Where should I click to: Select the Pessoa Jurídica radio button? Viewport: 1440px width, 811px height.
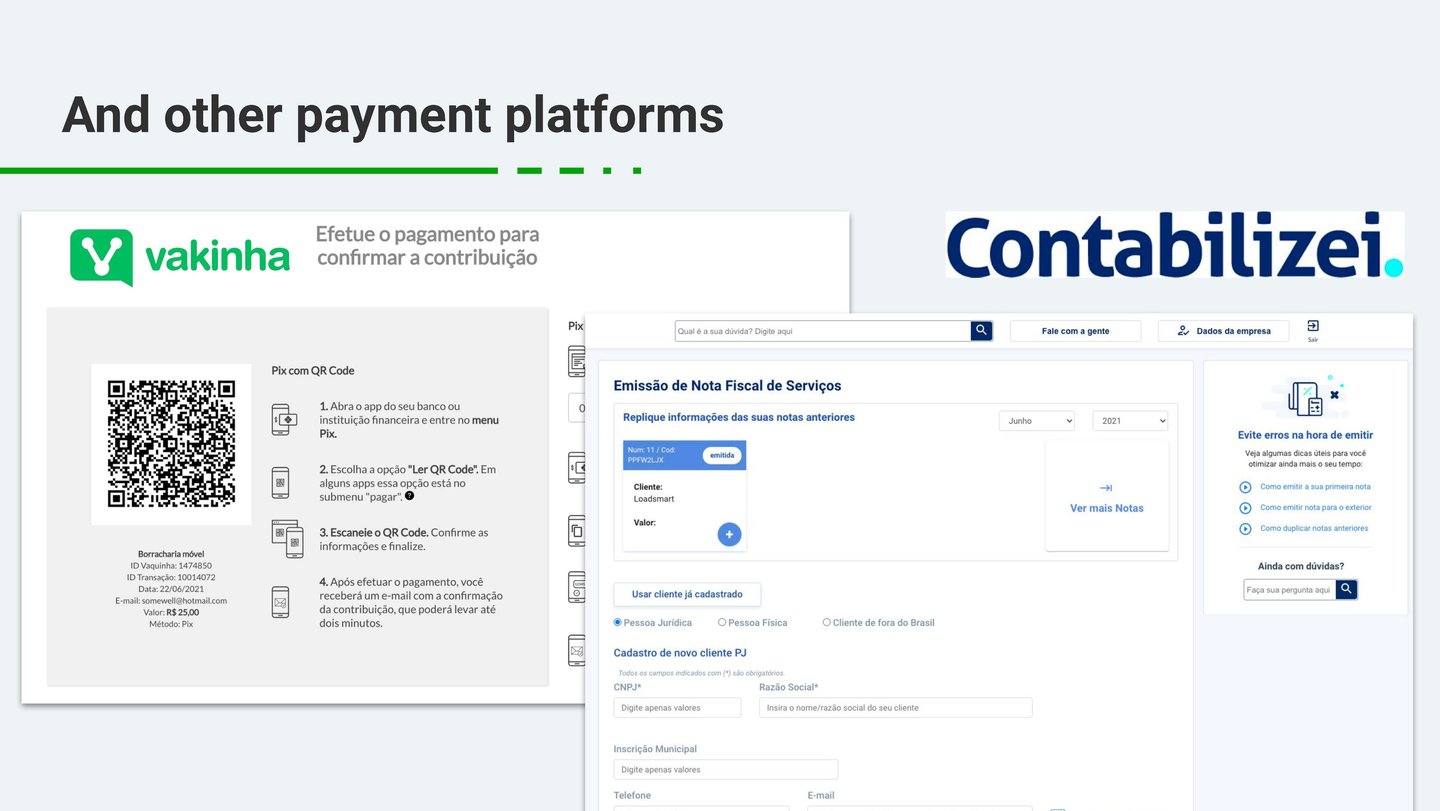(x=618, y=622)
